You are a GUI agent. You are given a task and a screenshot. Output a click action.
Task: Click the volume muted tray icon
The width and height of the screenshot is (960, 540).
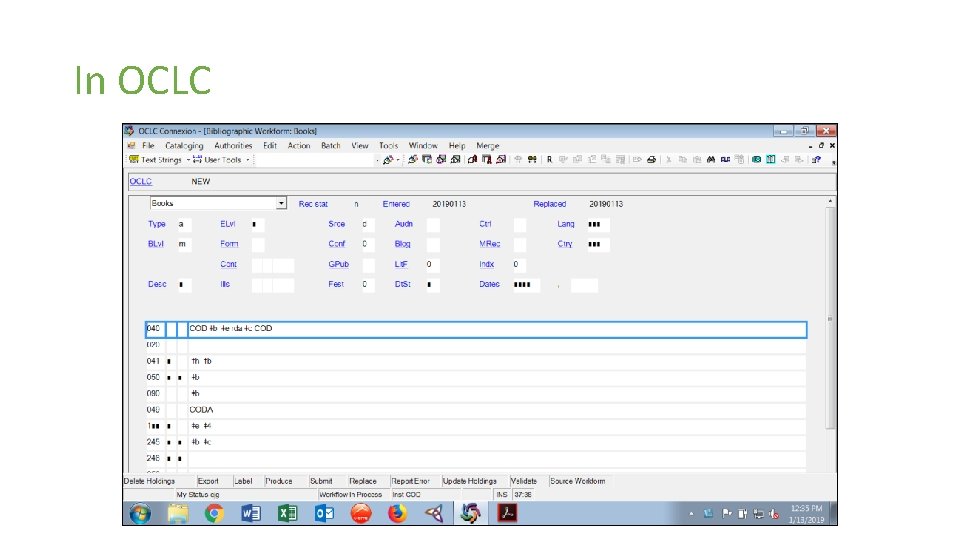coord(774,514)
